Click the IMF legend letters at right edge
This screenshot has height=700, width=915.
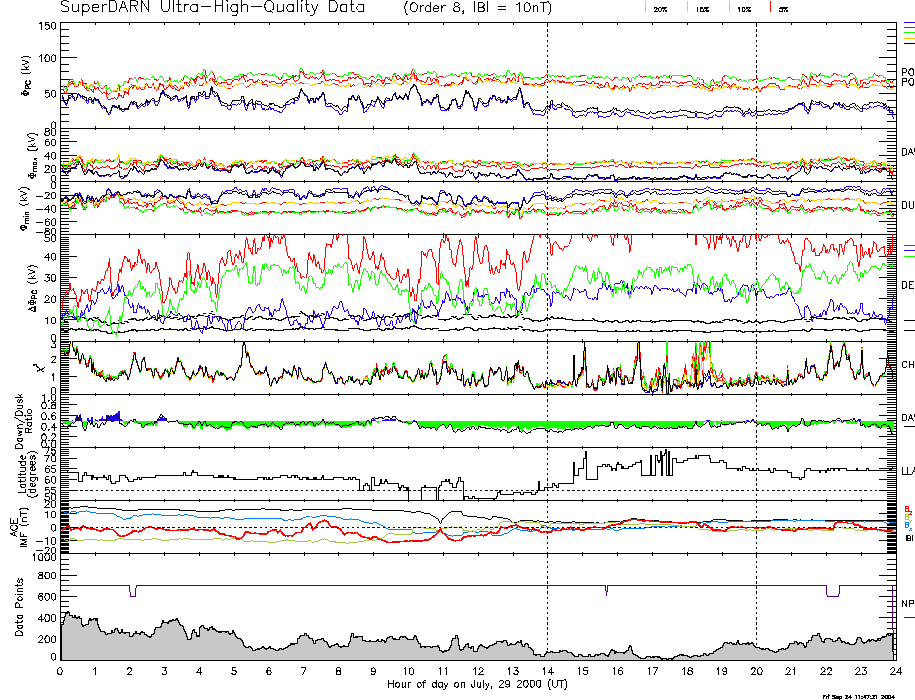click(907, 523)
